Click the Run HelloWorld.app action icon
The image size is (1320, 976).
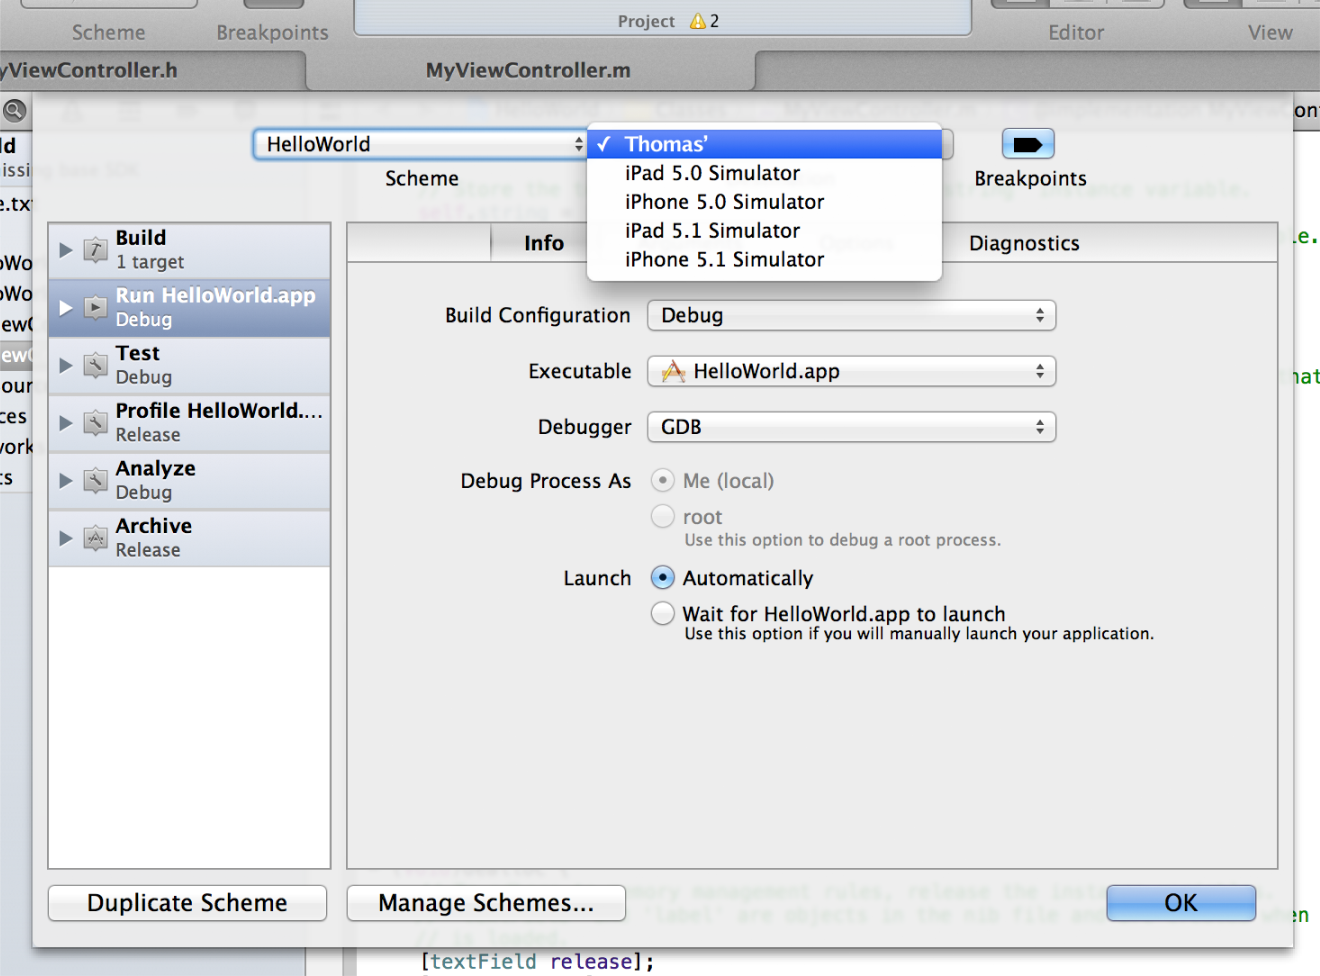(95, 308)
